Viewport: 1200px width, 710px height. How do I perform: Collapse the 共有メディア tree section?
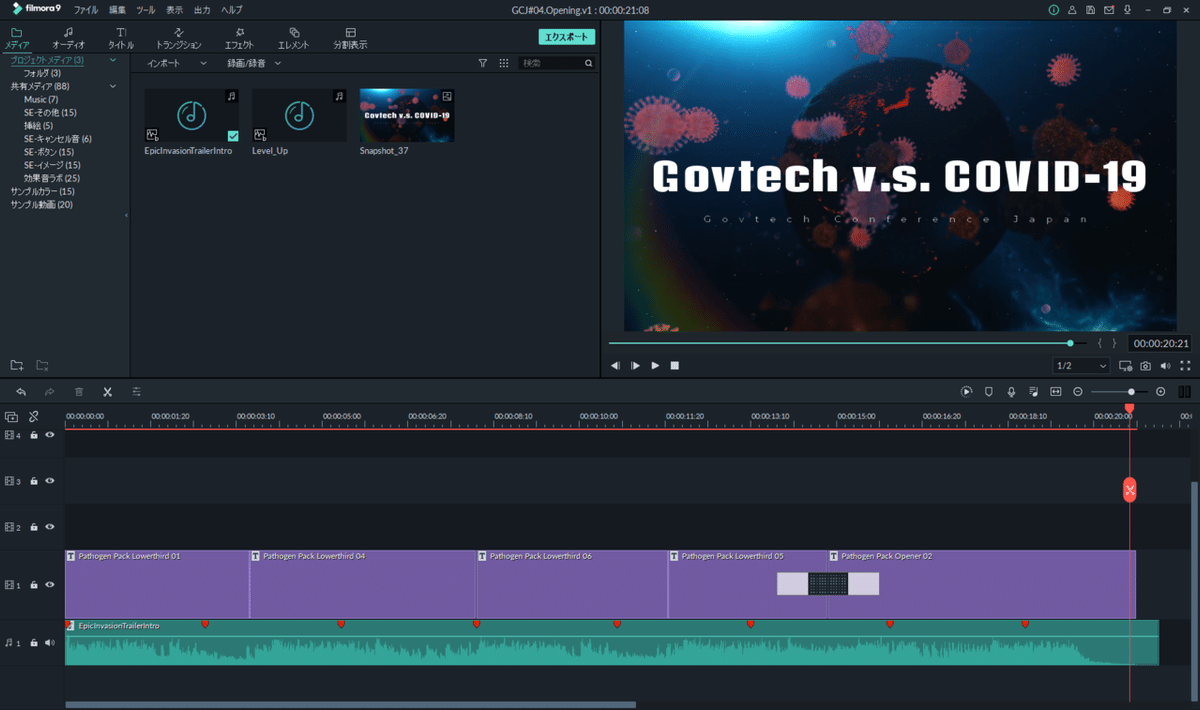pos(113,86)
